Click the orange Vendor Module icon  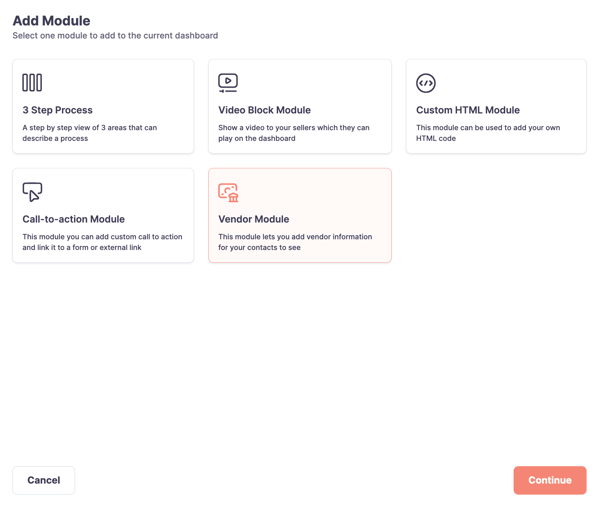[228, 192]
